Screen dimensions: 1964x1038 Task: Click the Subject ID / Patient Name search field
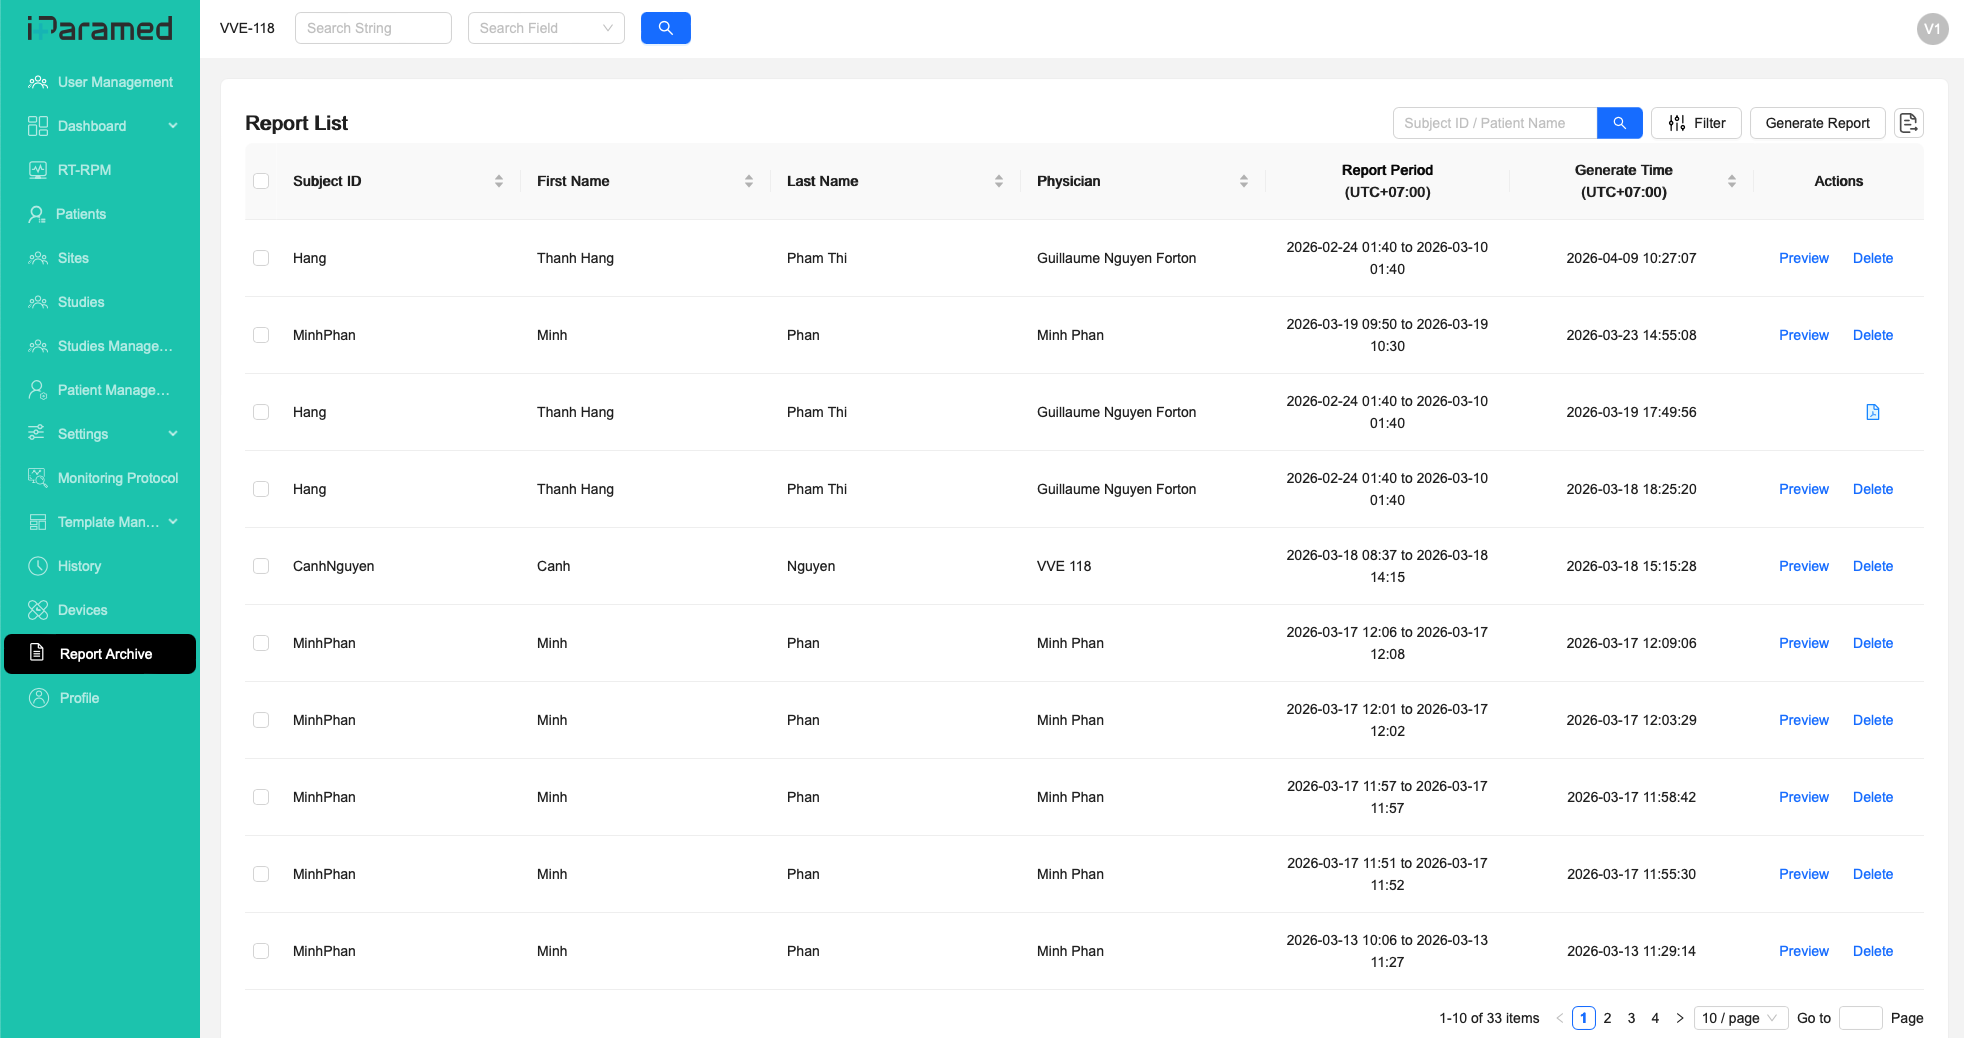(x=1495, y=123)
